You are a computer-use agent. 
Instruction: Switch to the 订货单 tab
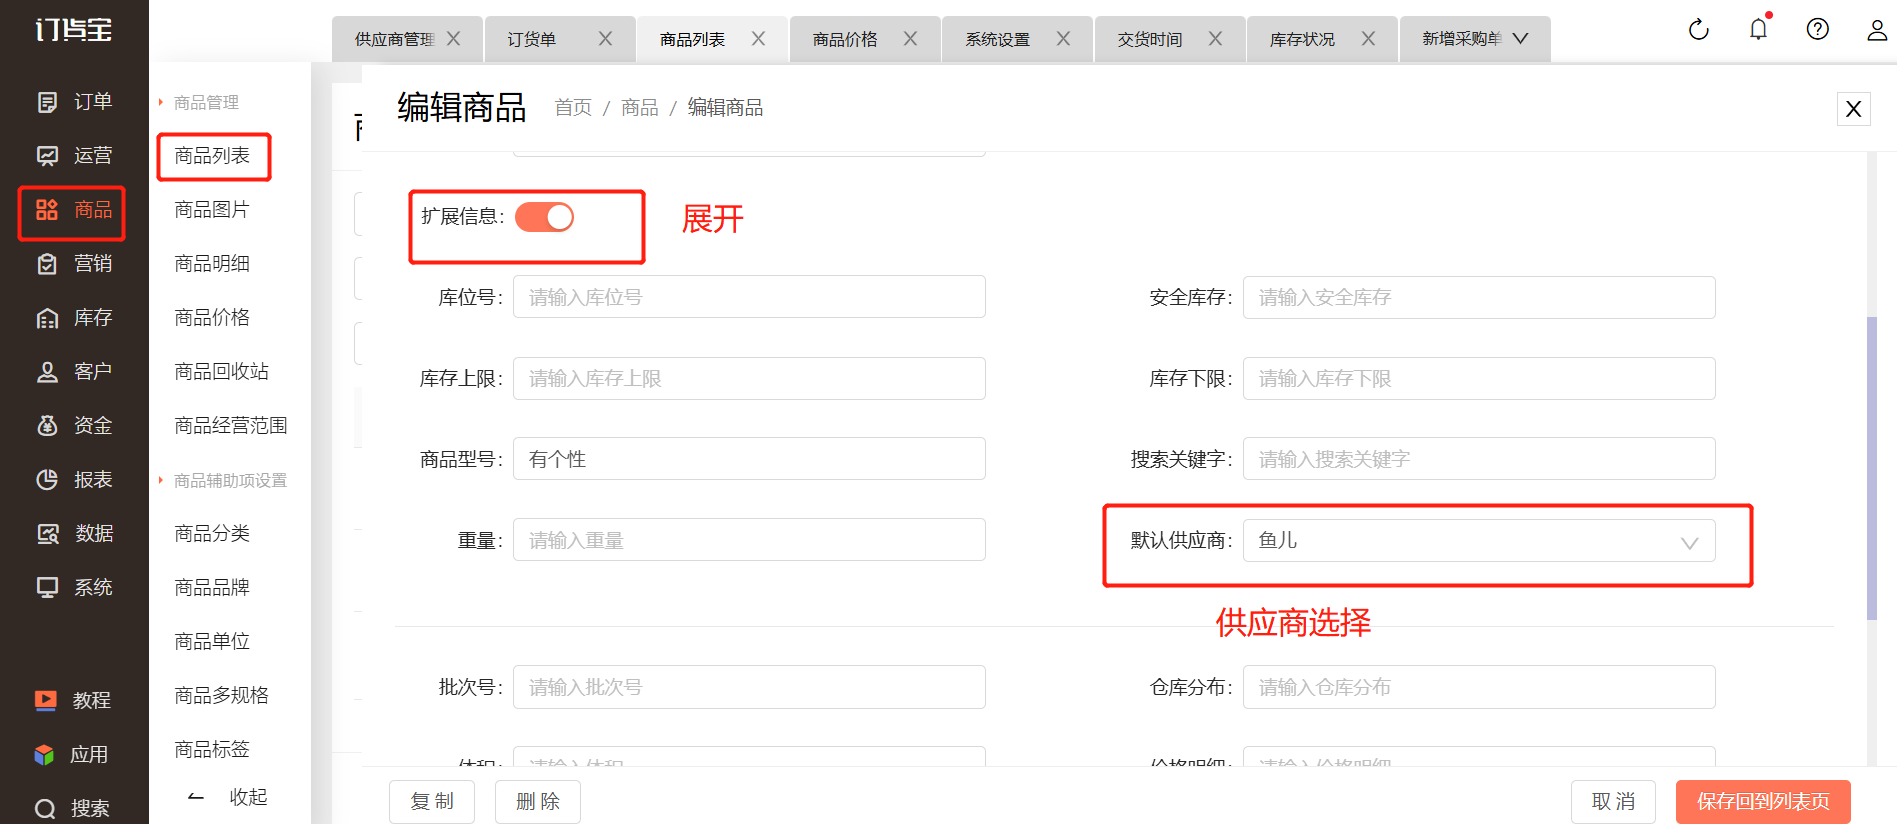point(531,39)
